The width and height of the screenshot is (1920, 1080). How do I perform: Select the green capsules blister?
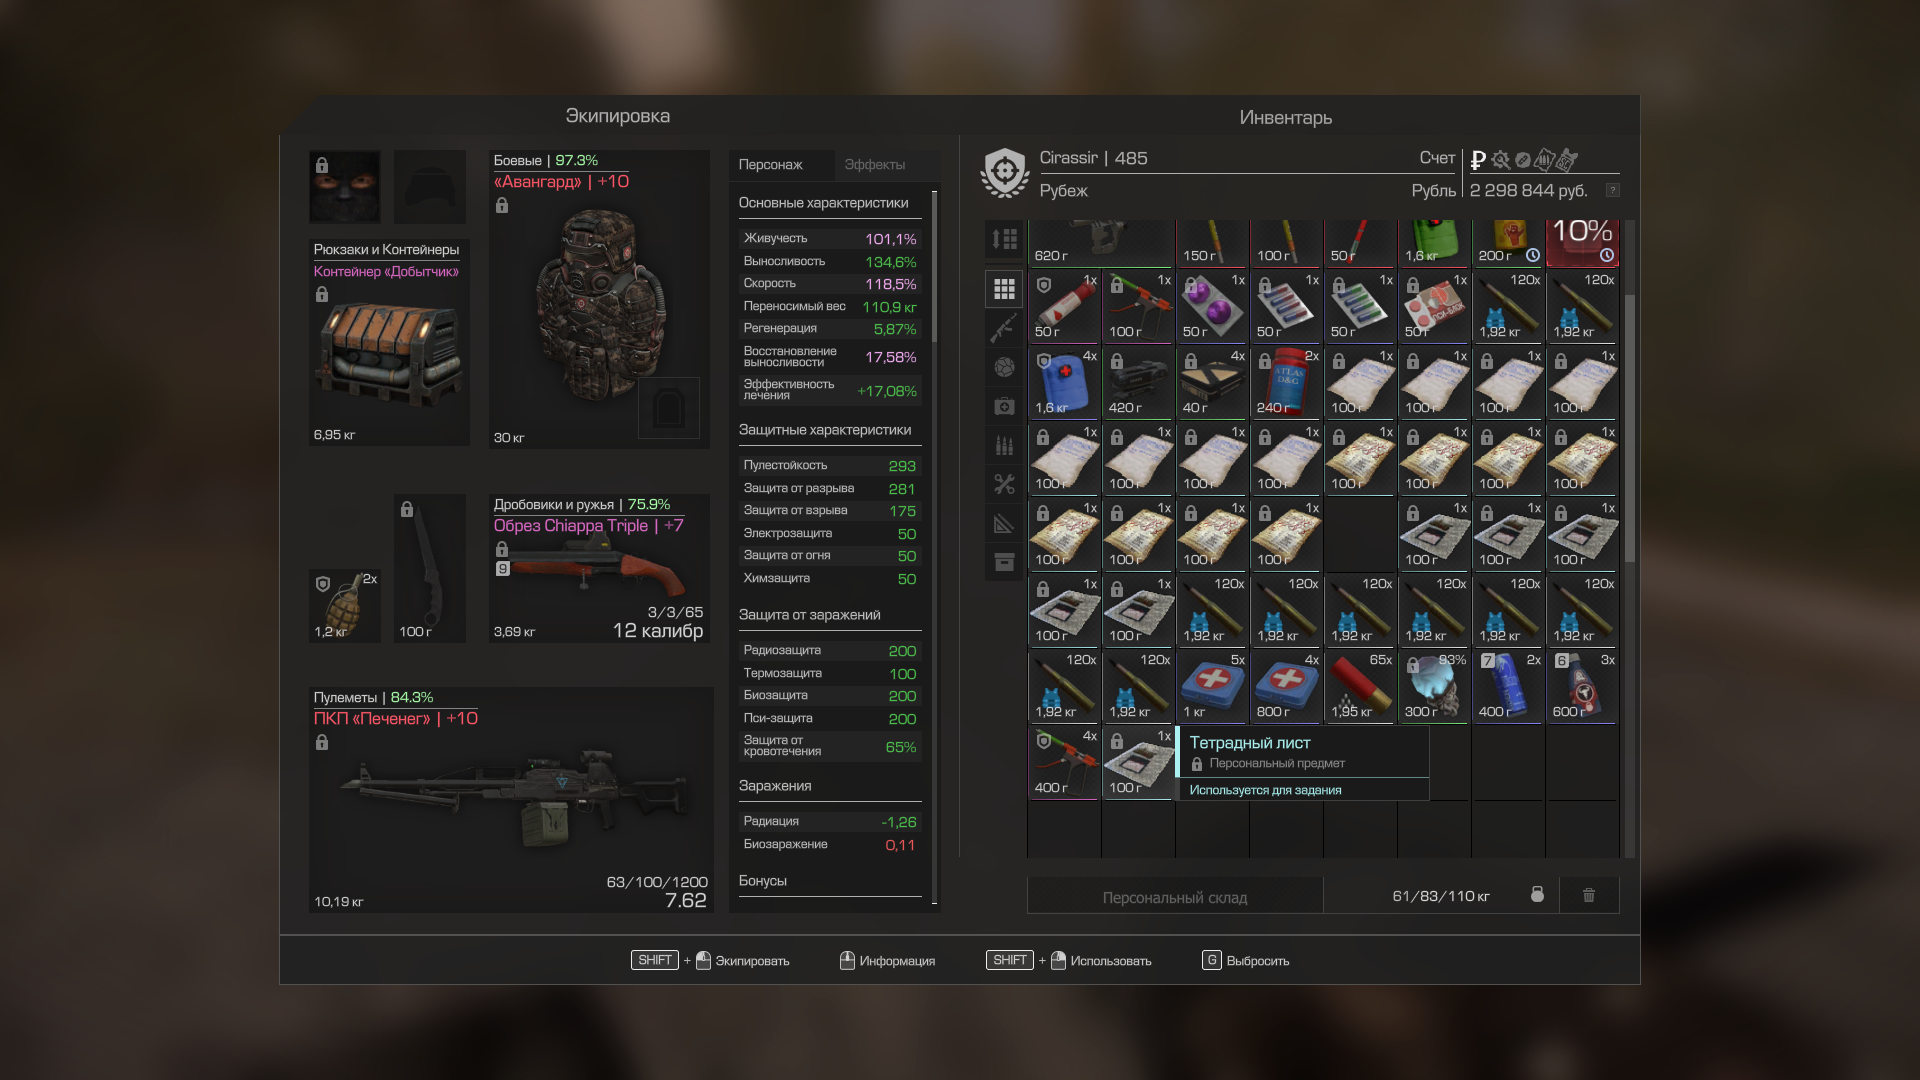(1361, 307)
